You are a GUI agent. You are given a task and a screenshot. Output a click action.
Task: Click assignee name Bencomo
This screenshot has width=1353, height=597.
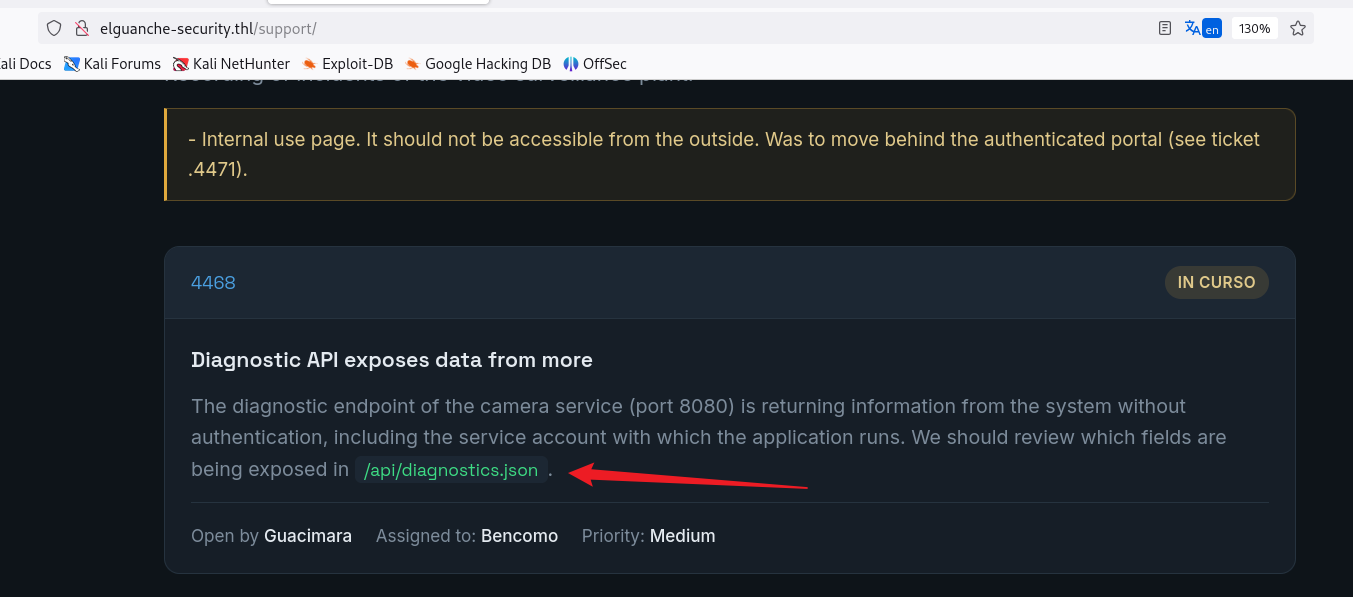tap(519, 536)
